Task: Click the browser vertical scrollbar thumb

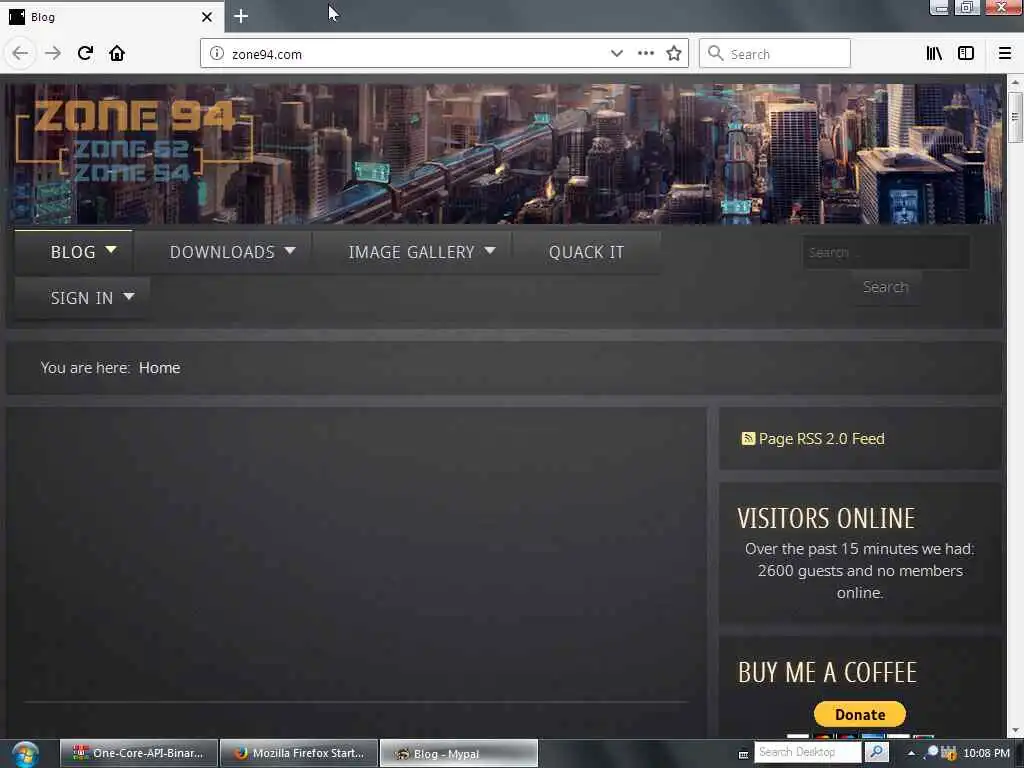Action: click(x=1014, y=117)
